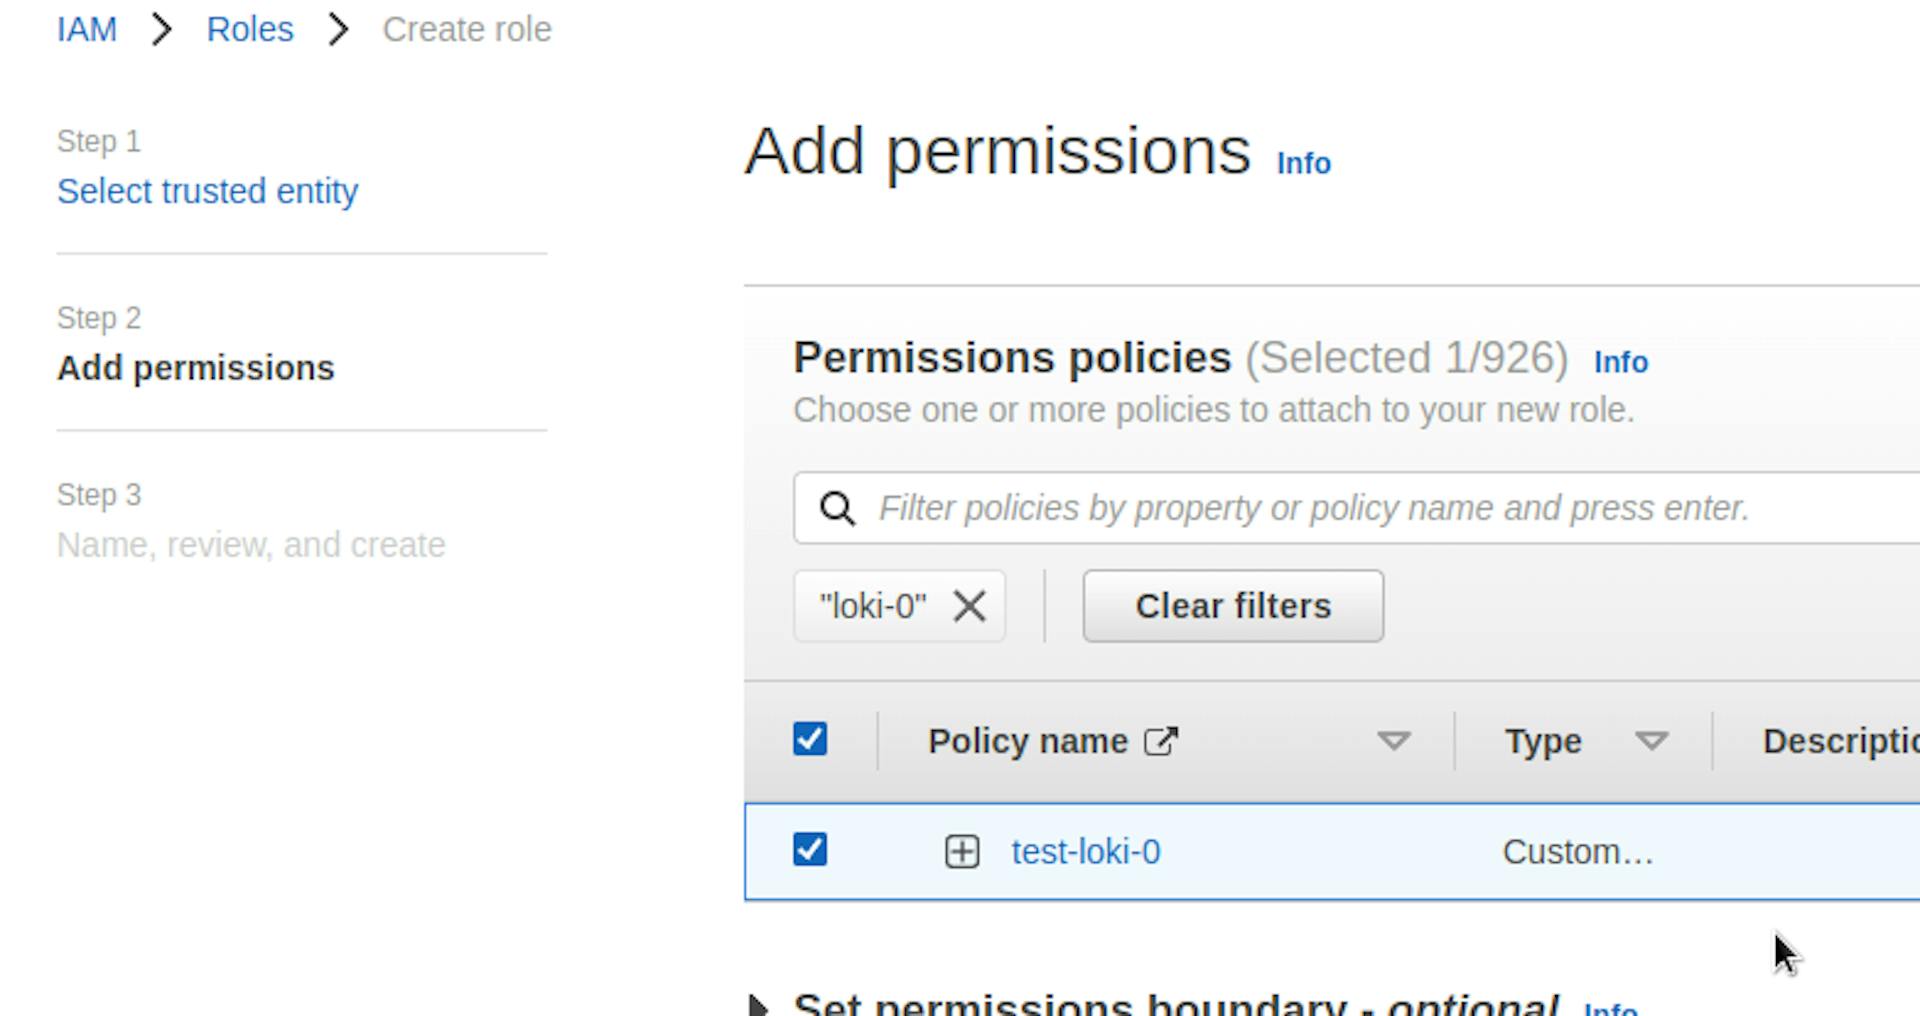Open the test-loki-0 policy link
Image resolution: width=1920 pixels, height=1016 pixels.
(1086, 852)
